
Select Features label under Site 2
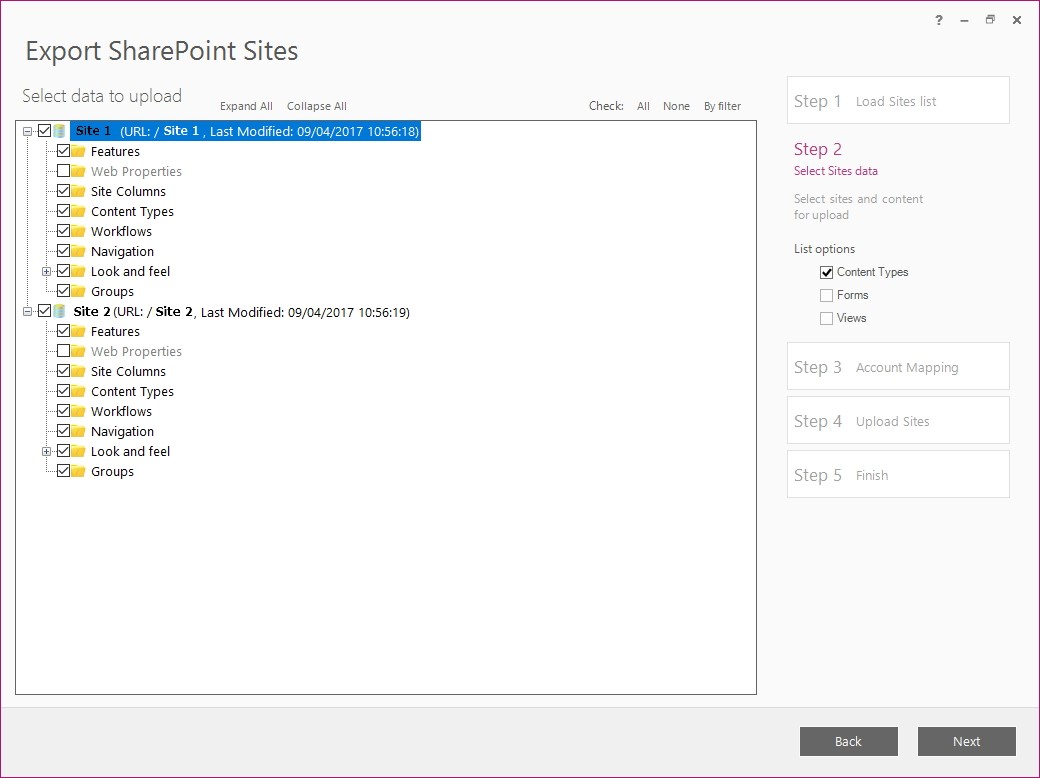[115, 332]
